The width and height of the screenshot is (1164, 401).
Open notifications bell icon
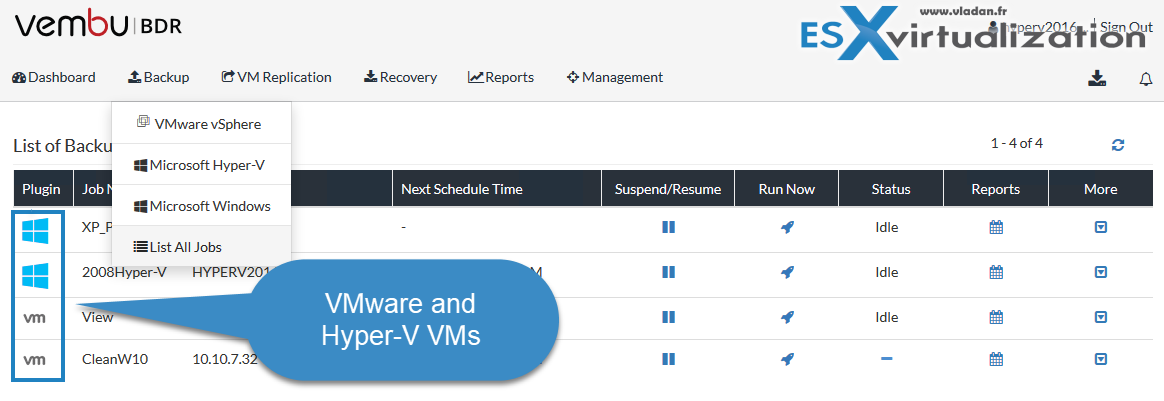[1145, 79]
